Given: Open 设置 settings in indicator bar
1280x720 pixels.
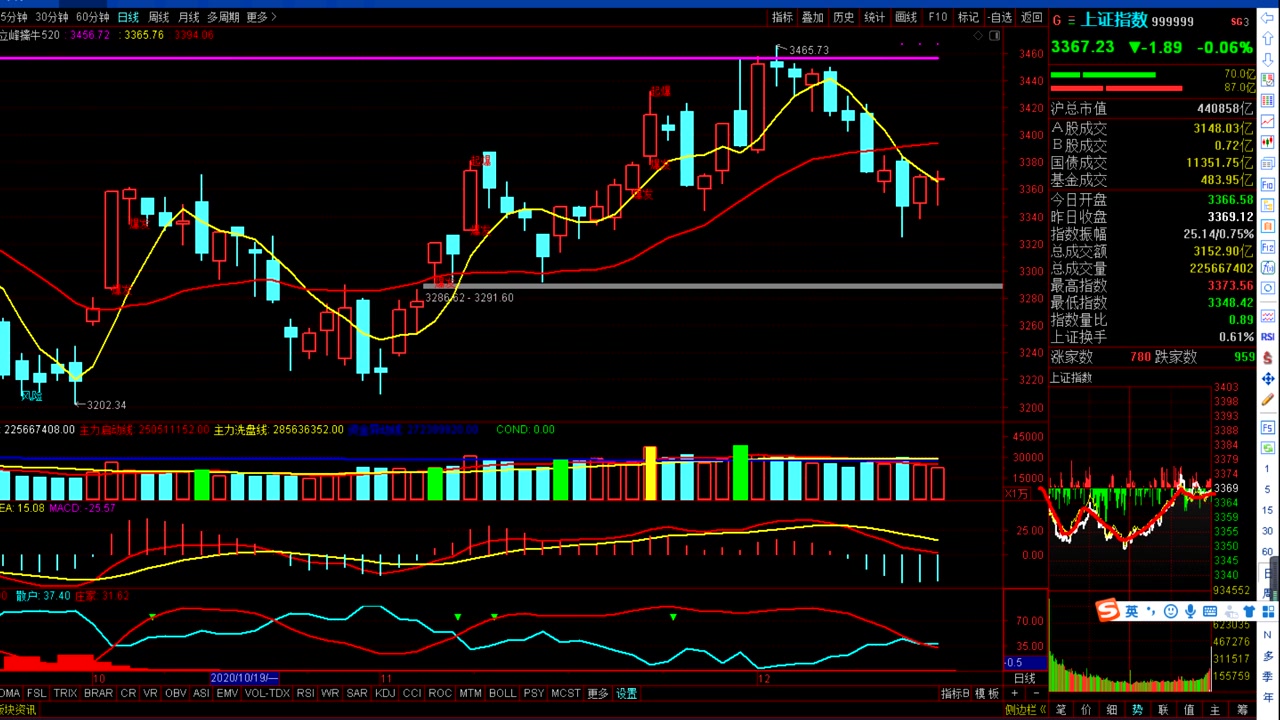Looking at the screenshot, I should [626, 693].
